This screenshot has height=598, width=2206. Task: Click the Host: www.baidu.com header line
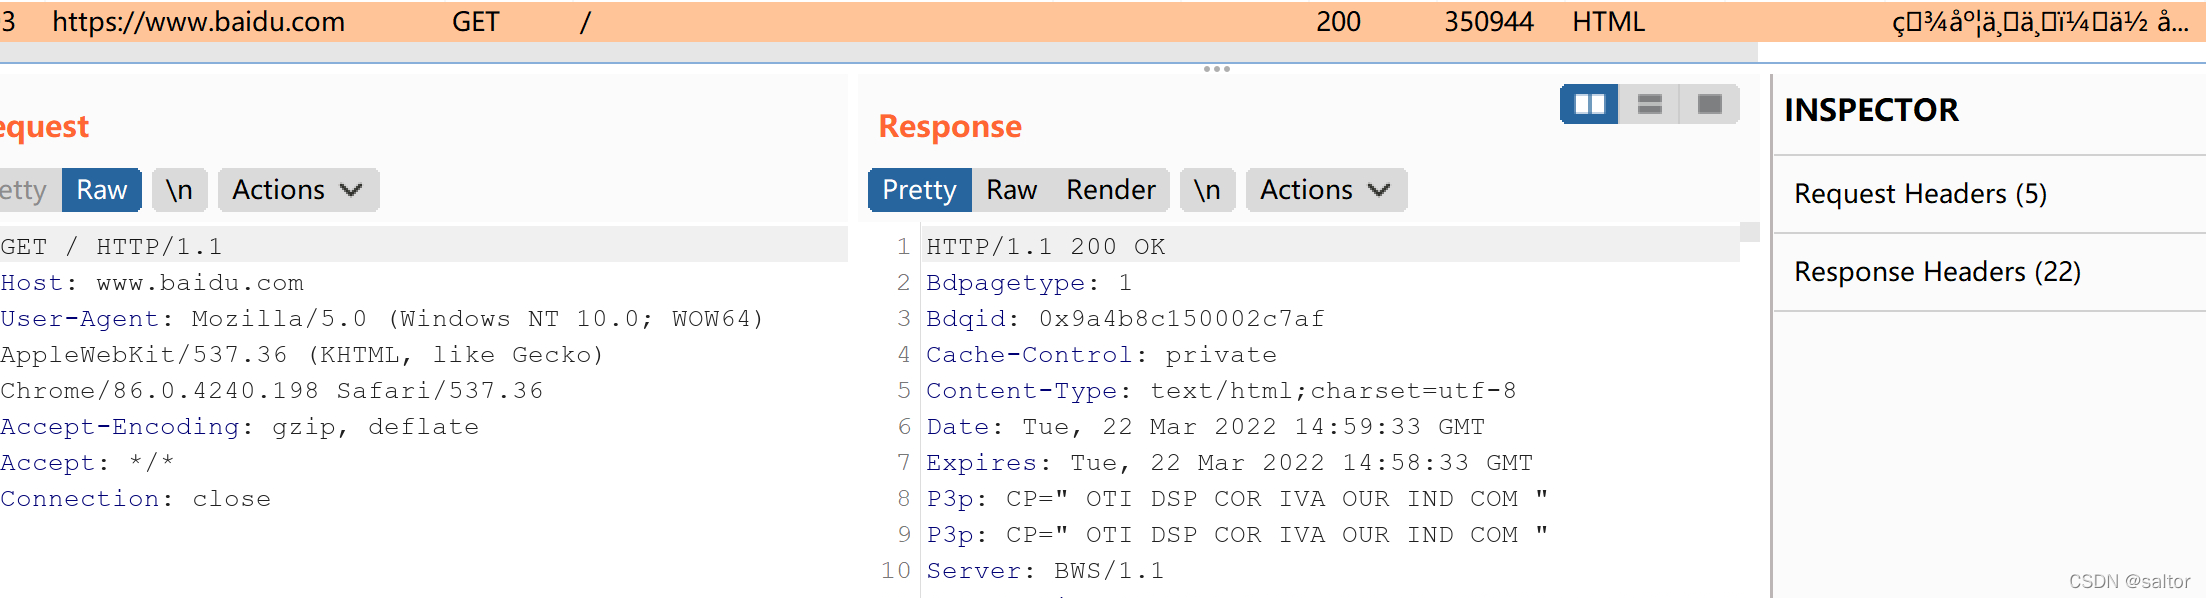[152, 283]
